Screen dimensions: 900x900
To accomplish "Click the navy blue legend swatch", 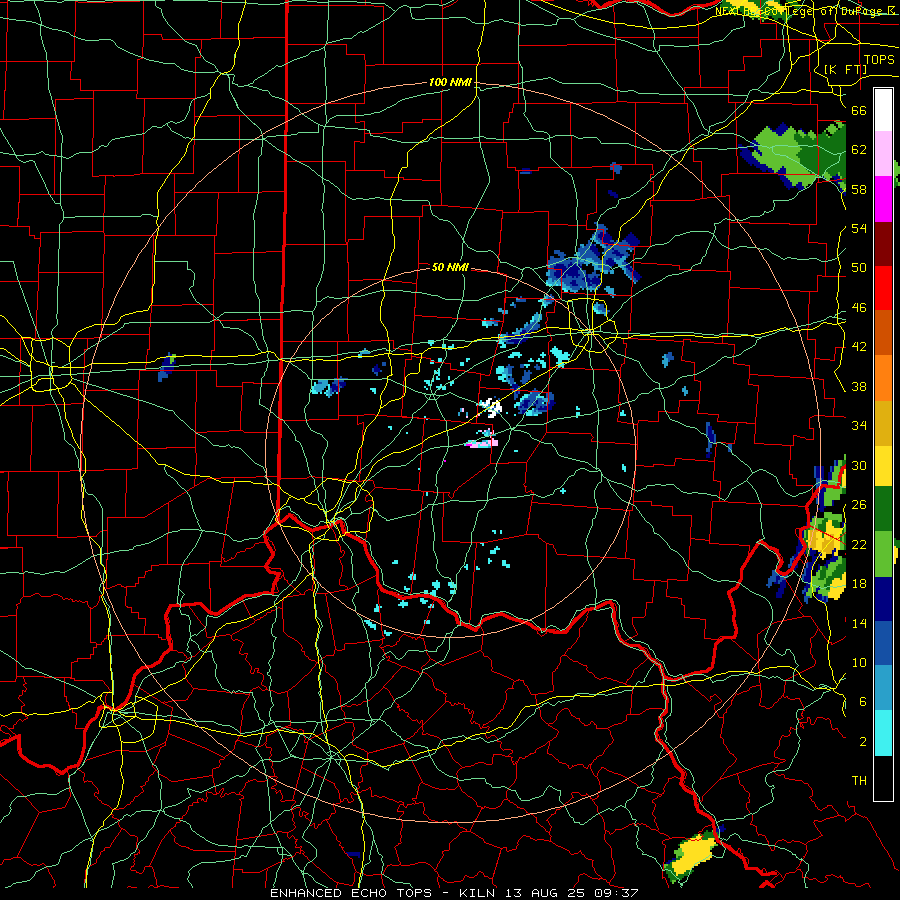I will pyautogui.click(x=883, y=599).
